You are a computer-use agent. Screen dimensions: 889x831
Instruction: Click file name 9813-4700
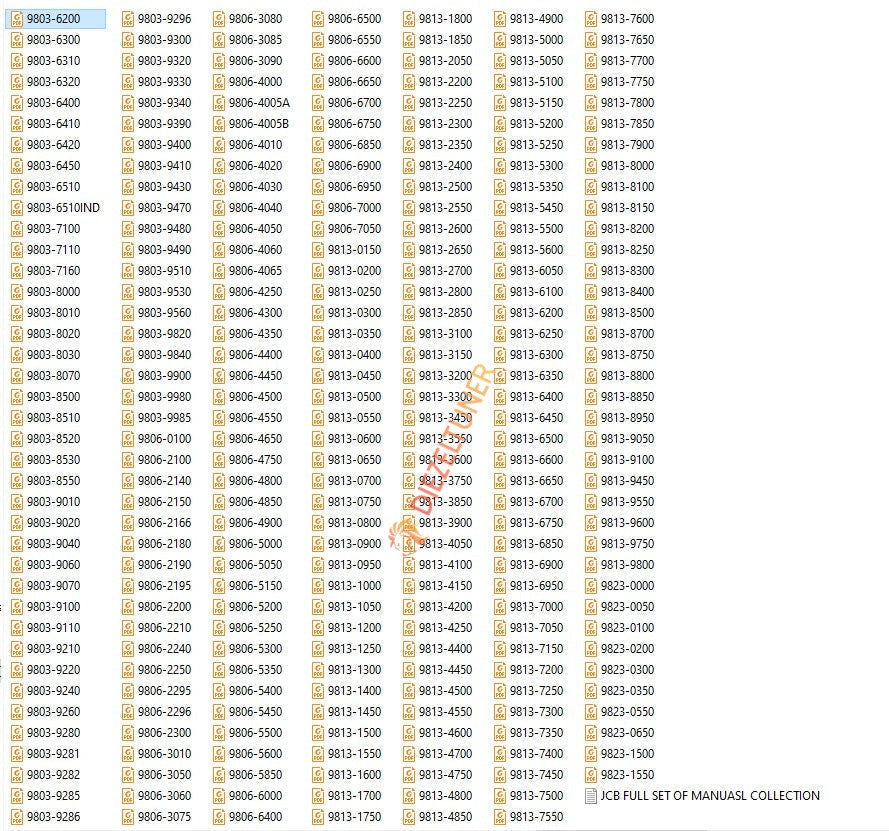[x=445, y=754]
